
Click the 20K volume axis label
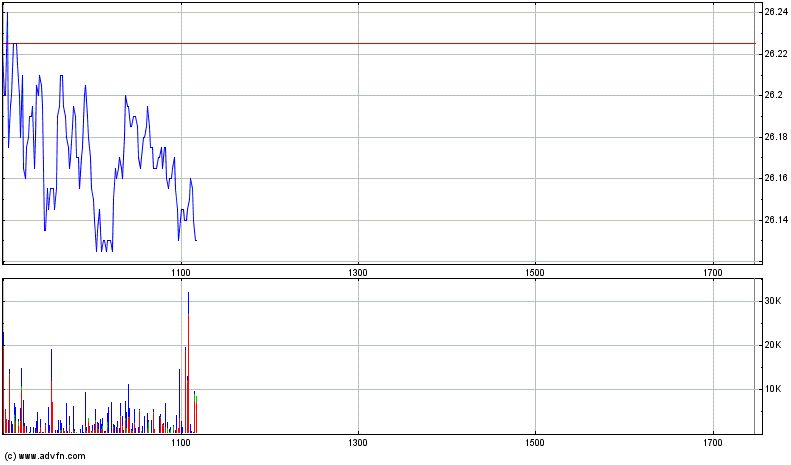tap(773, 345)
